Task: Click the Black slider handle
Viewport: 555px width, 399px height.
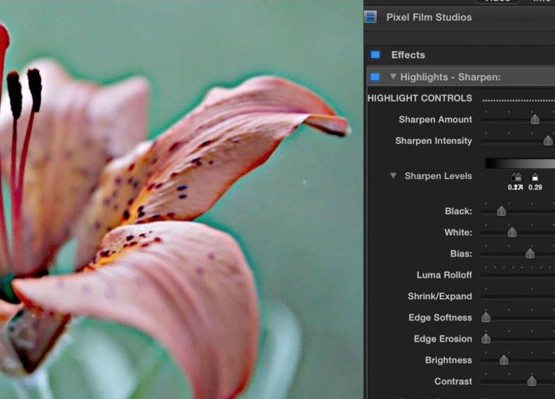Action: click(501, 211)
